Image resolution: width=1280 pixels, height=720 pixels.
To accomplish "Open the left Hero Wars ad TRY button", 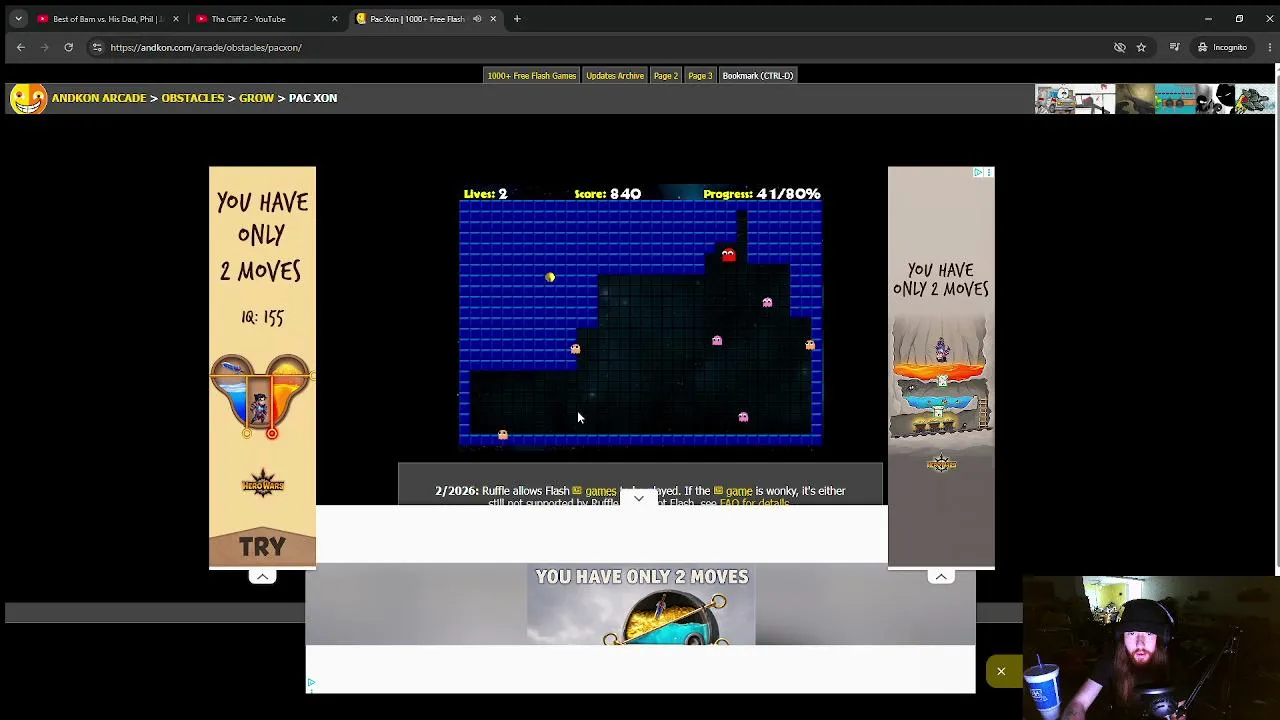I will [x=262, y=547].
